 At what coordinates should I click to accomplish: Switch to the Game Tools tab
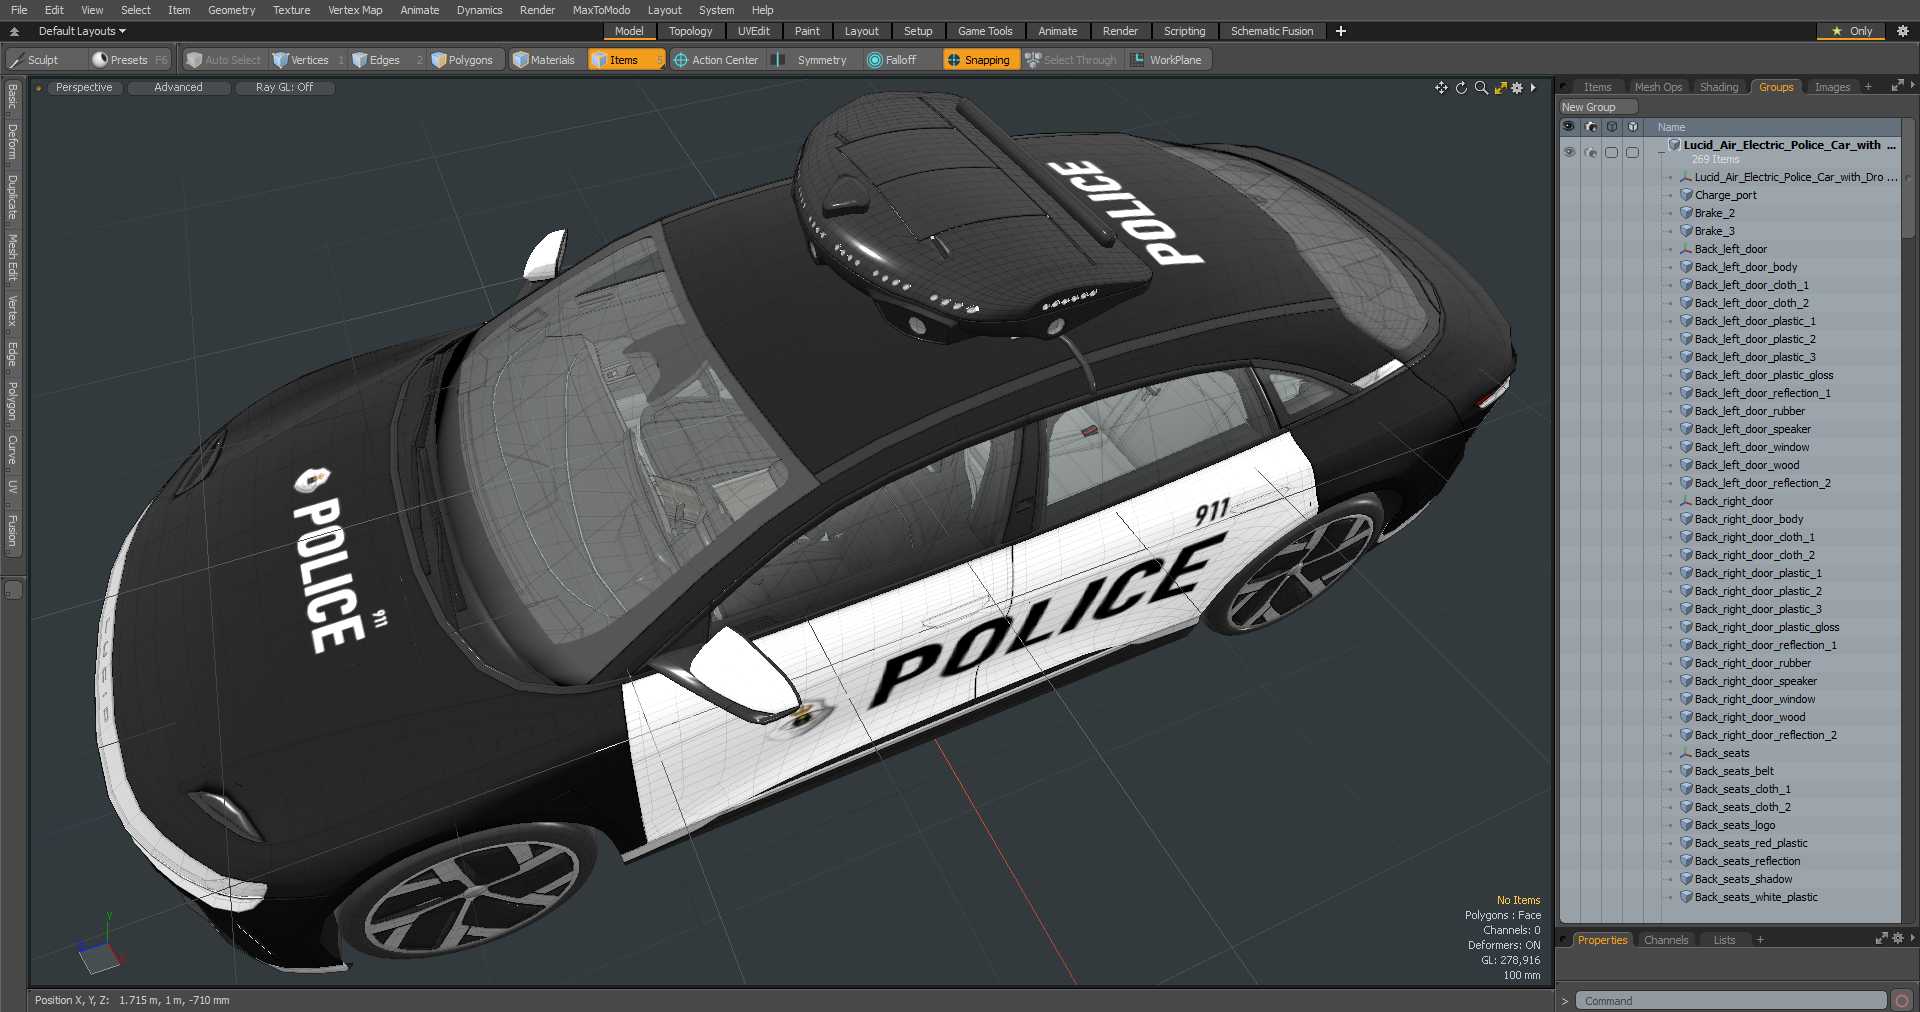pos(985,31)
